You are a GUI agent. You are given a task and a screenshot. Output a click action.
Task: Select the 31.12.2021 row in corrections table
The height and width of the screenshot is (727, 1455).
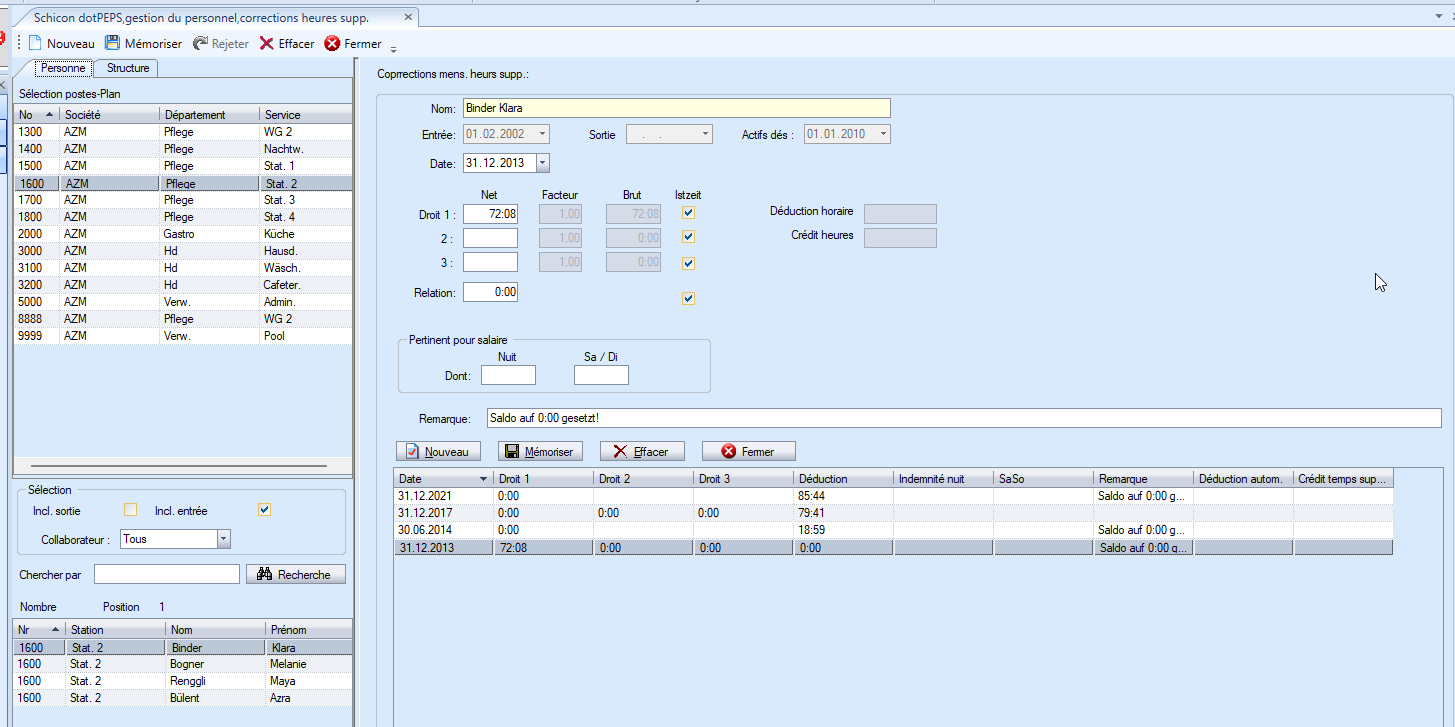pos(444,496)
